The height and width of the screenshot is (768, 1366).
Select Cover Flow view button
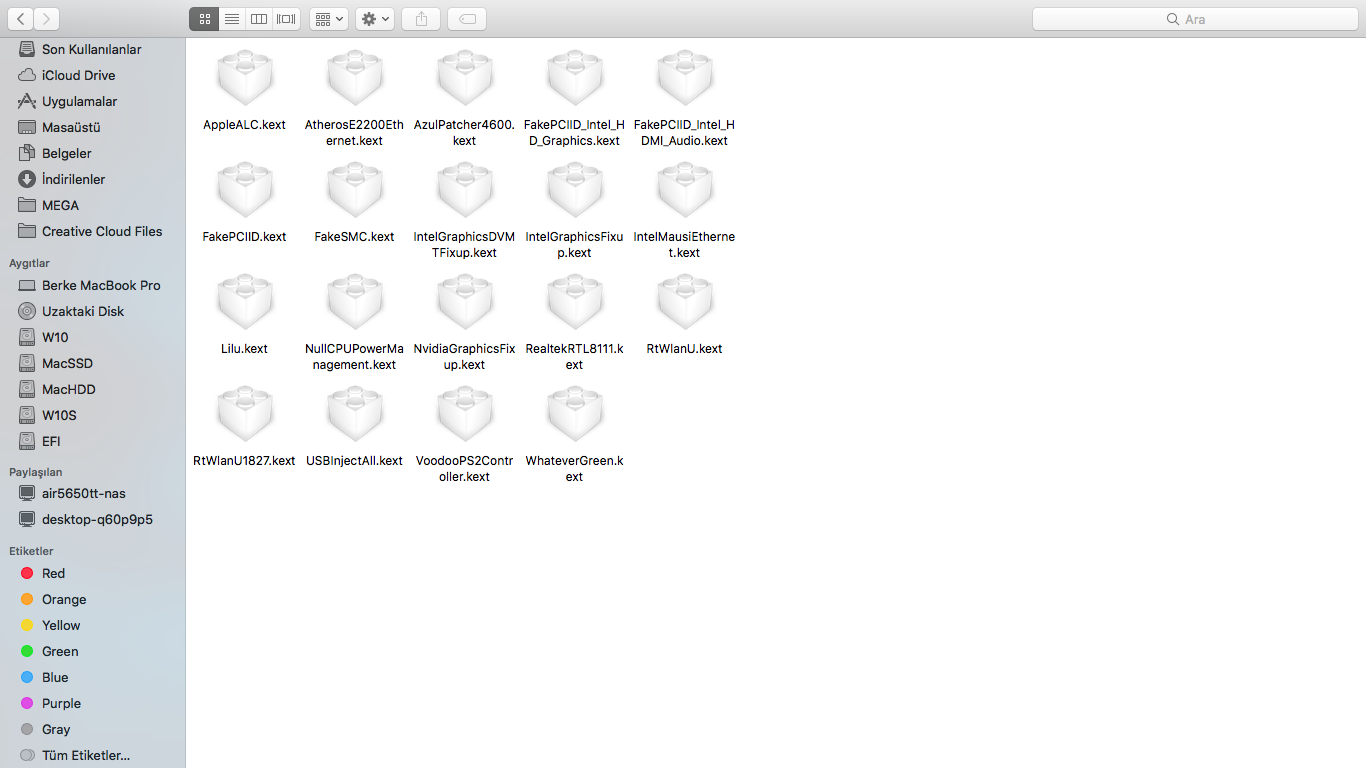click(x=286, y=19)
